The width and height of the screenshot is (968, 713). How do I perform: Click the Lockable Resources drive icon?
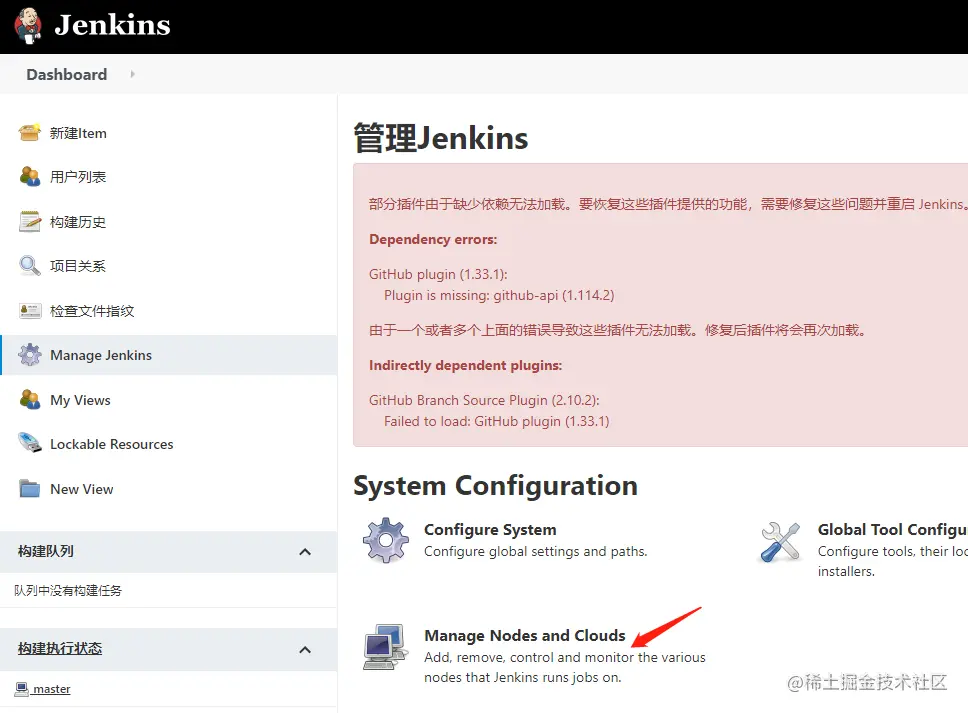30,443
